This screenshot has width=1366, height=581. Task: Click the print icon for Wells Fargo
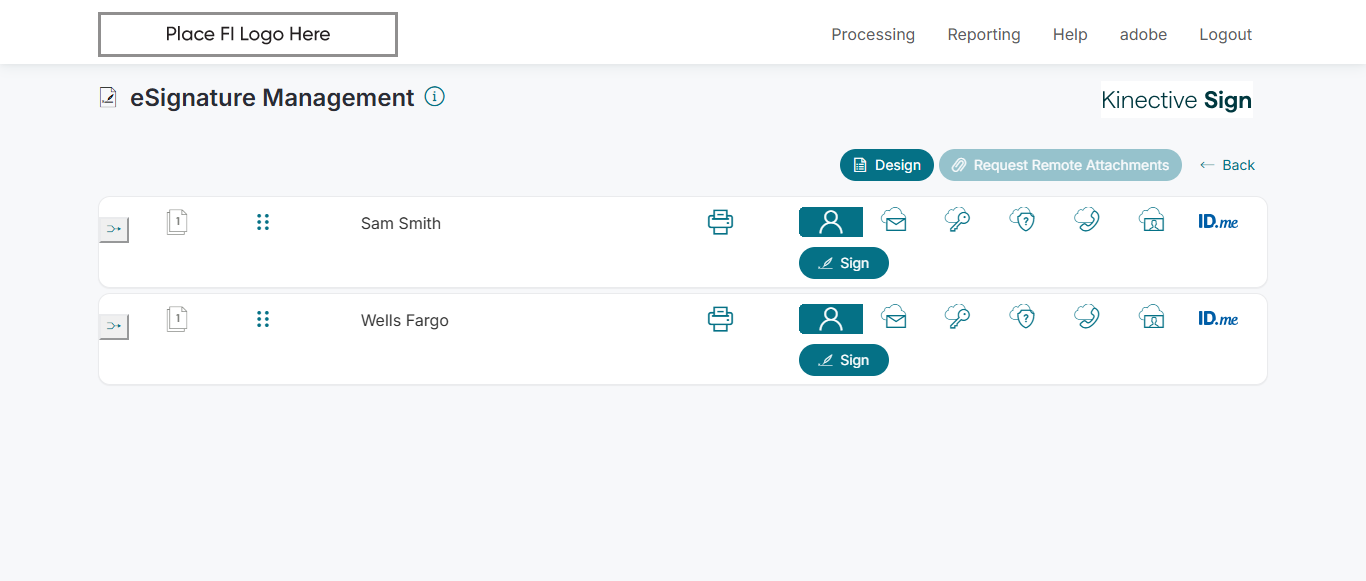720,319
